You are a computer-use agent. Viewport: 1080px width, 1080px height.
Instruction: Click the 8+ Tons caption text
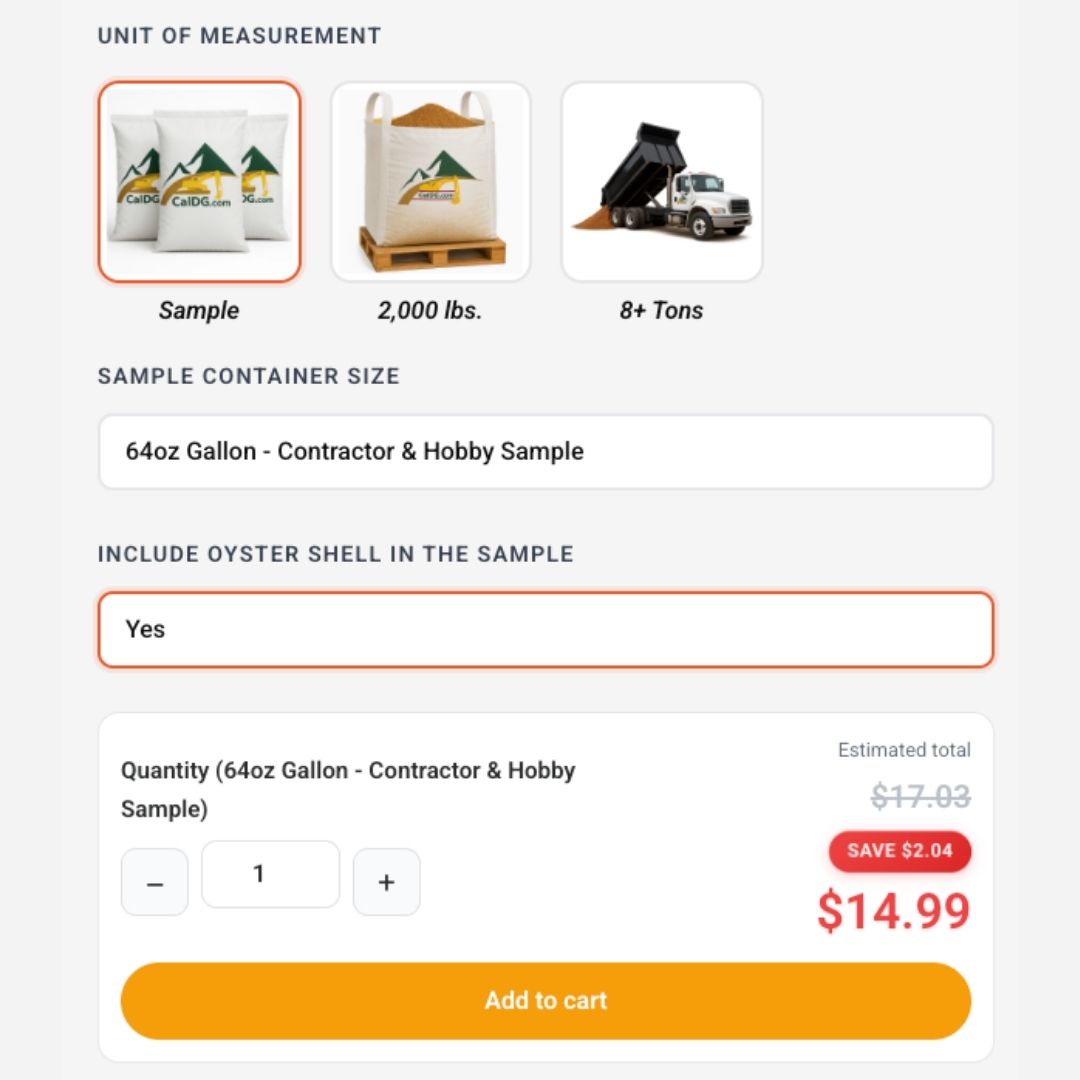point(661,310)
